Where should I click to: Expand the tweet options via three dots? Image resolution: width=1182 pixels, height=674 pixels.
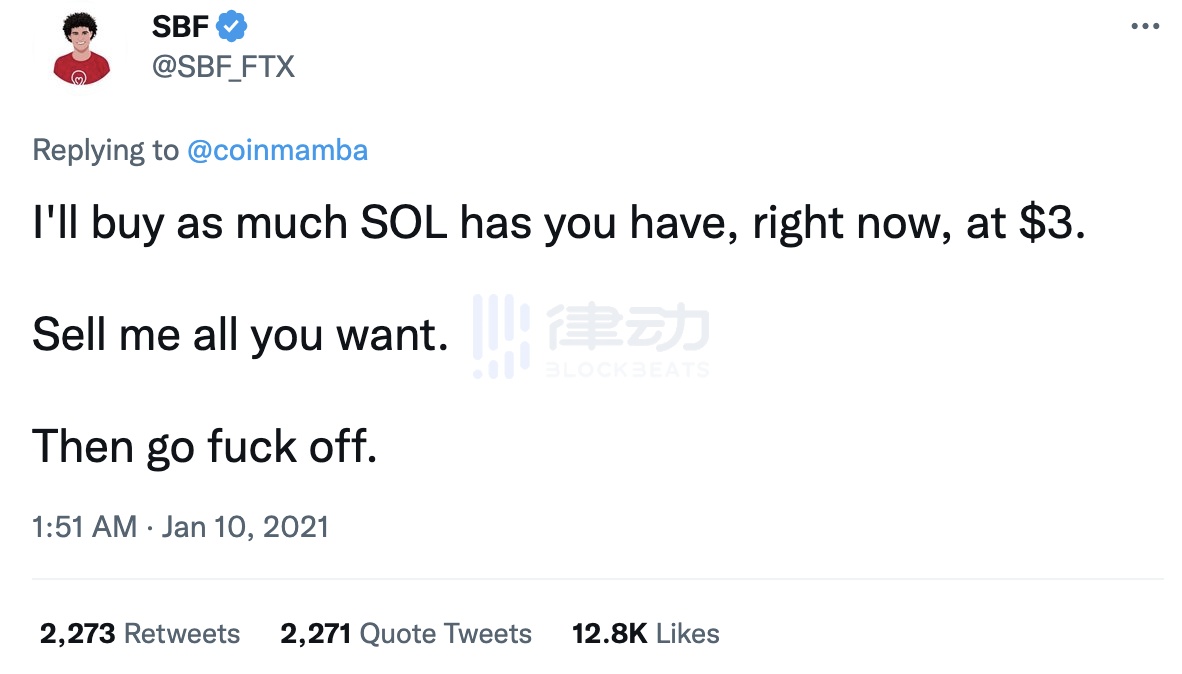[1143, 25]
